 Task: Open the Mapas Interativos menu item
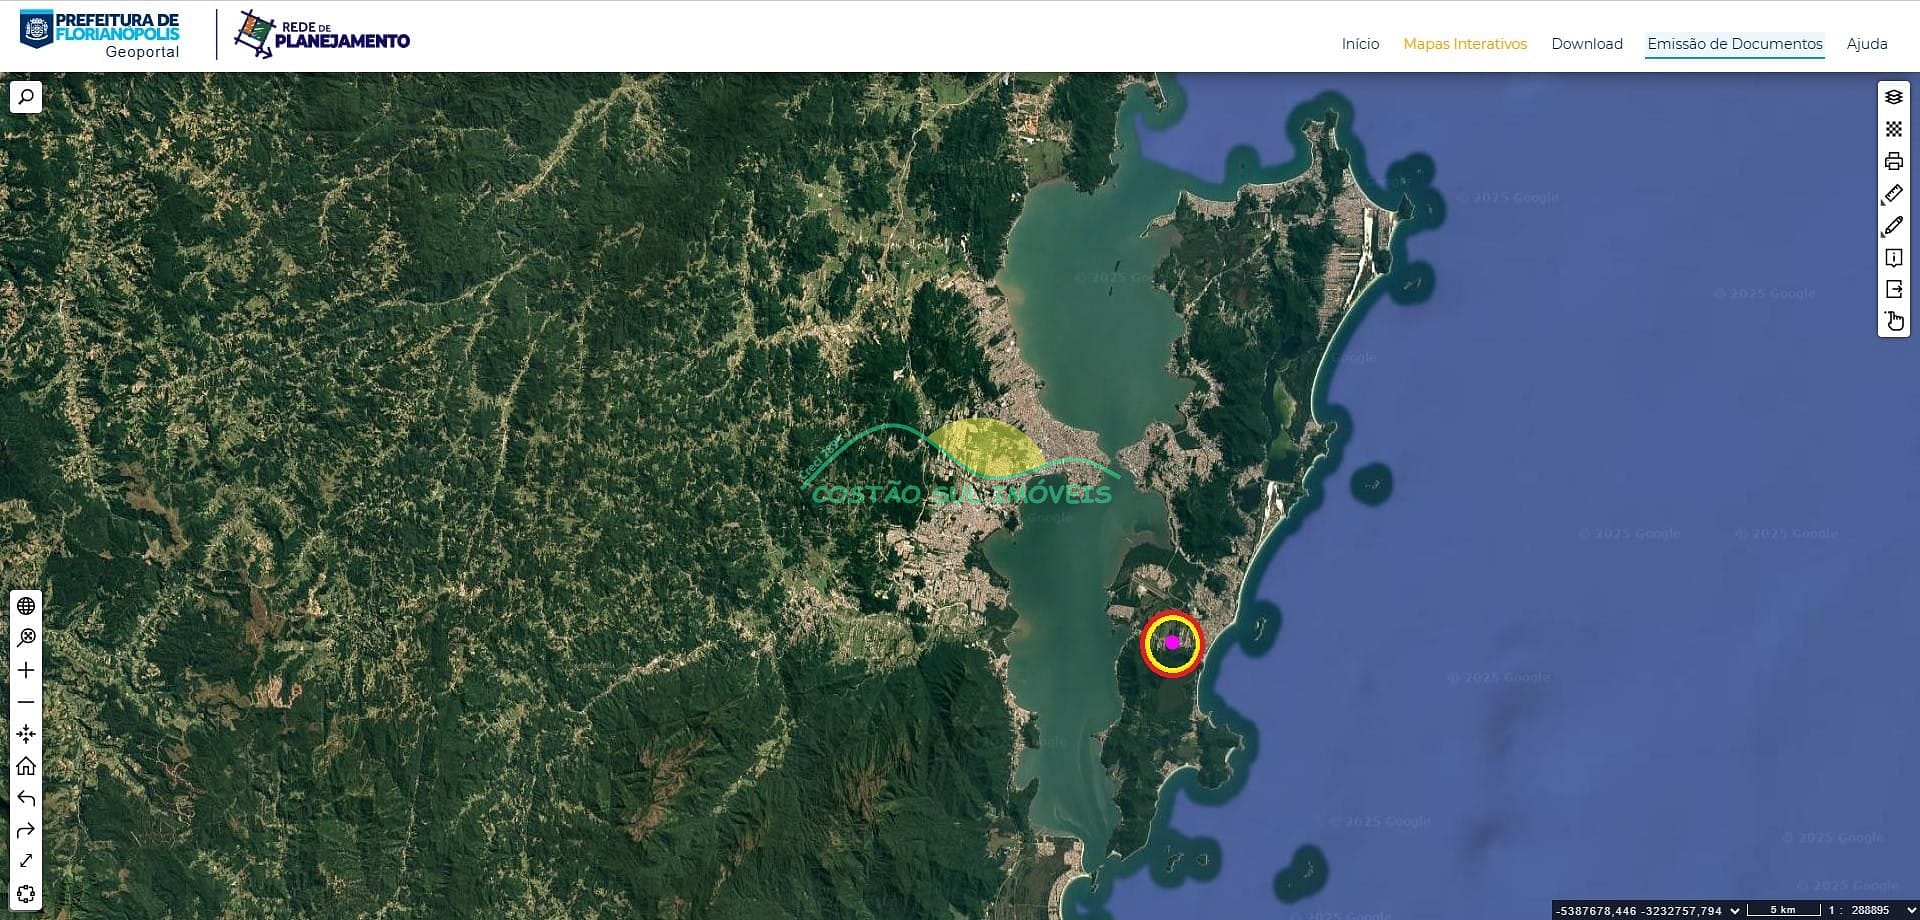tap(1465, 44)
